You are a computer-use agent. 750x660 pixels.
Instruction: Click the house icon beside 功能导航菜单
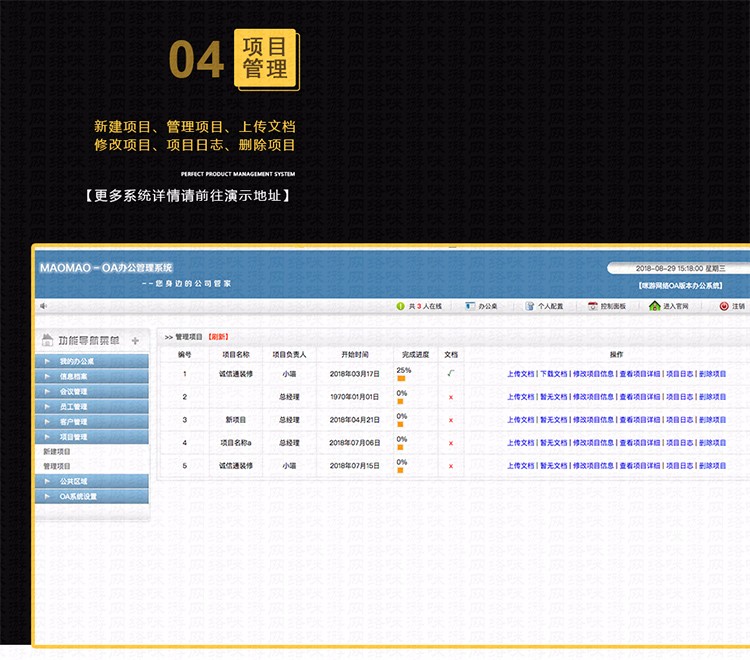[x=47, y=340]
